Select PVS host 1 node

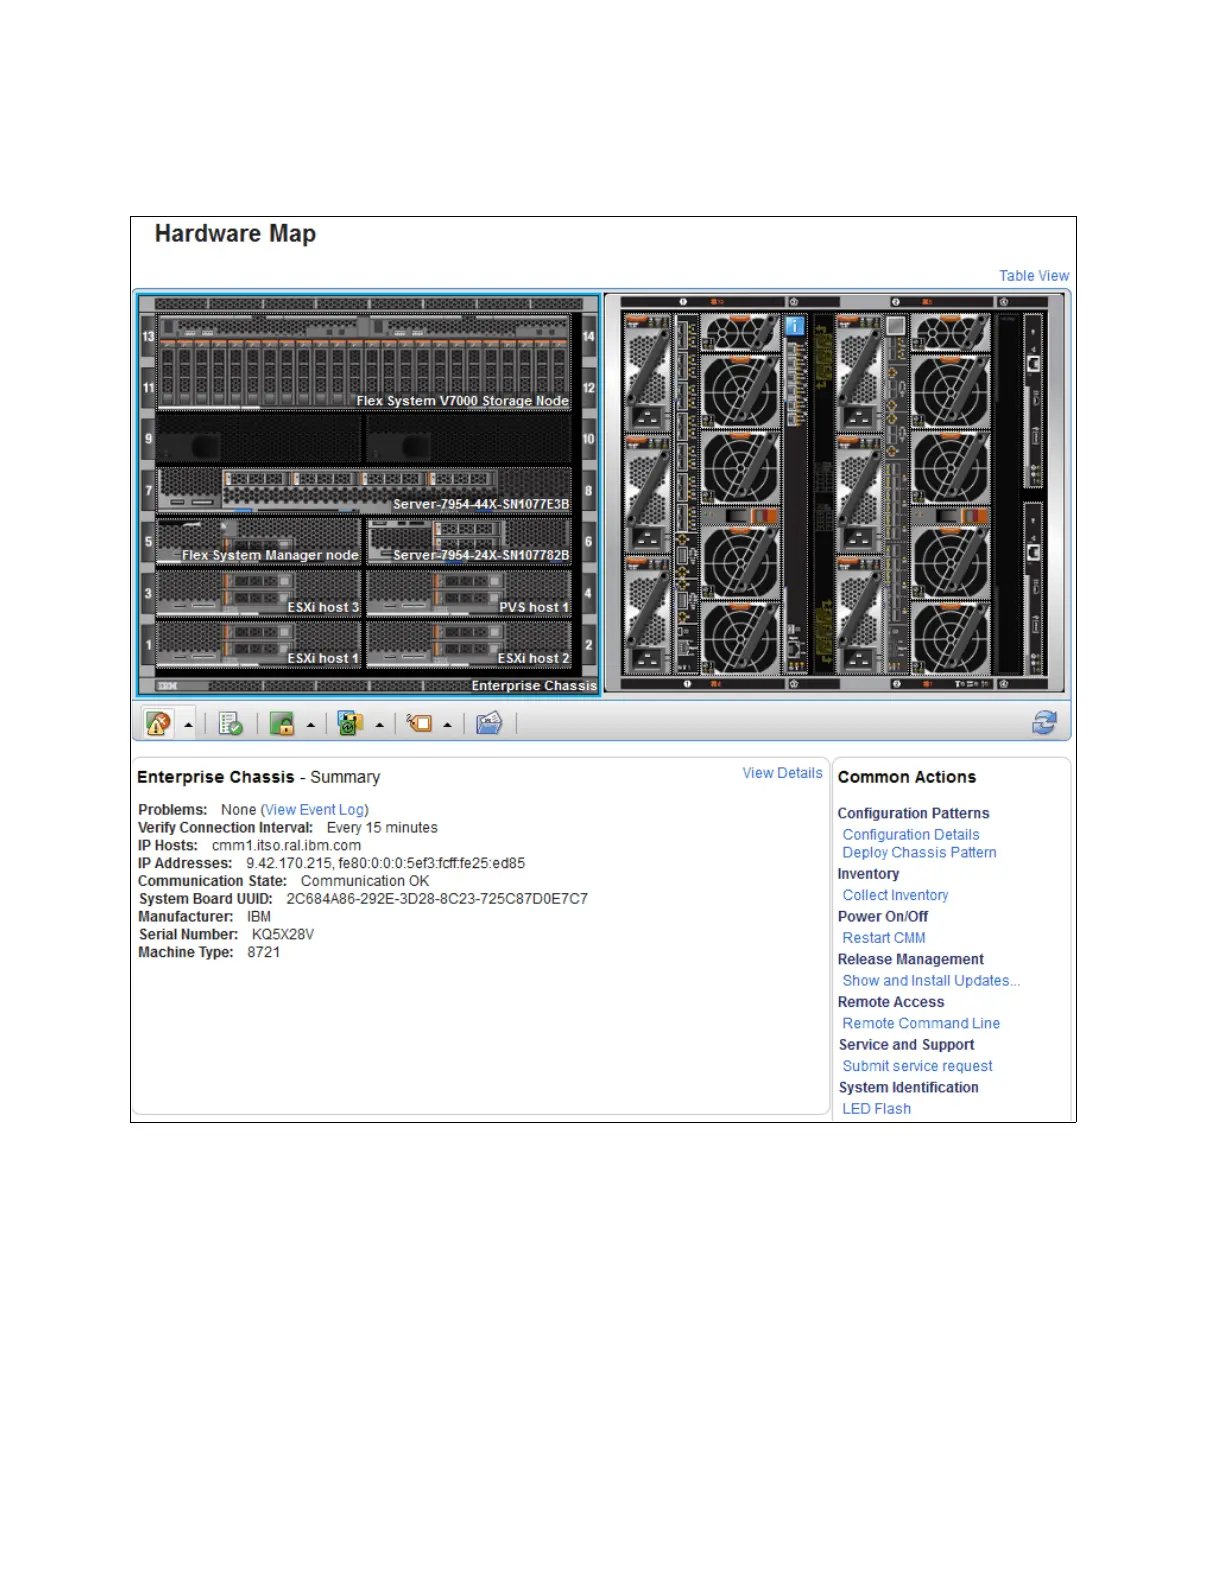tap(469, 593)
